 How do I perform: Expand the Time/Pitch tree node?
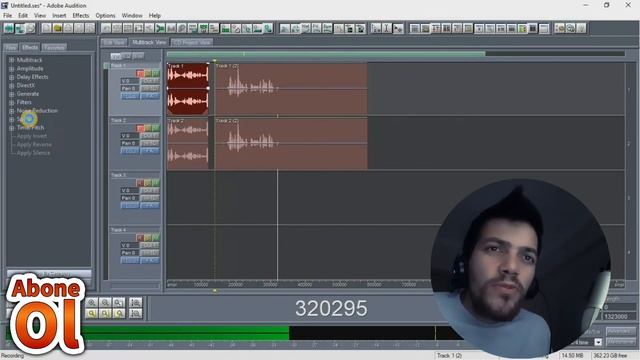(11, 128)
